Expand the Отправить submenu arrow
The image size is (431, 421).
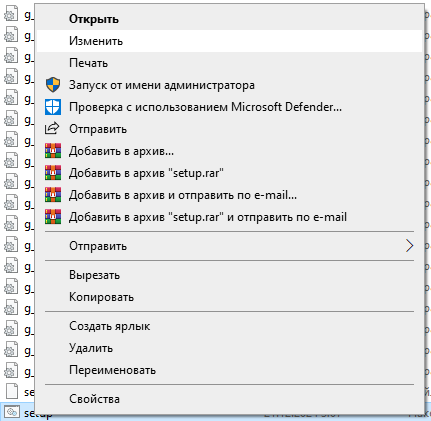tap(409, 246)
